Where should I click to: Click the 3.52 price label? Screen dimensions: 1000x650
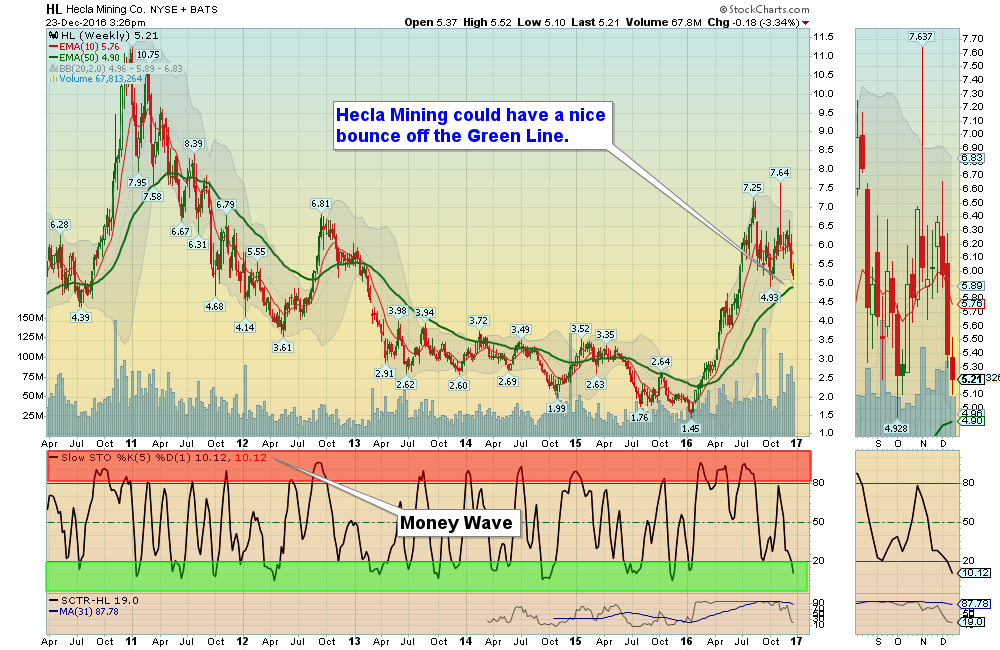tap(580, 329)
